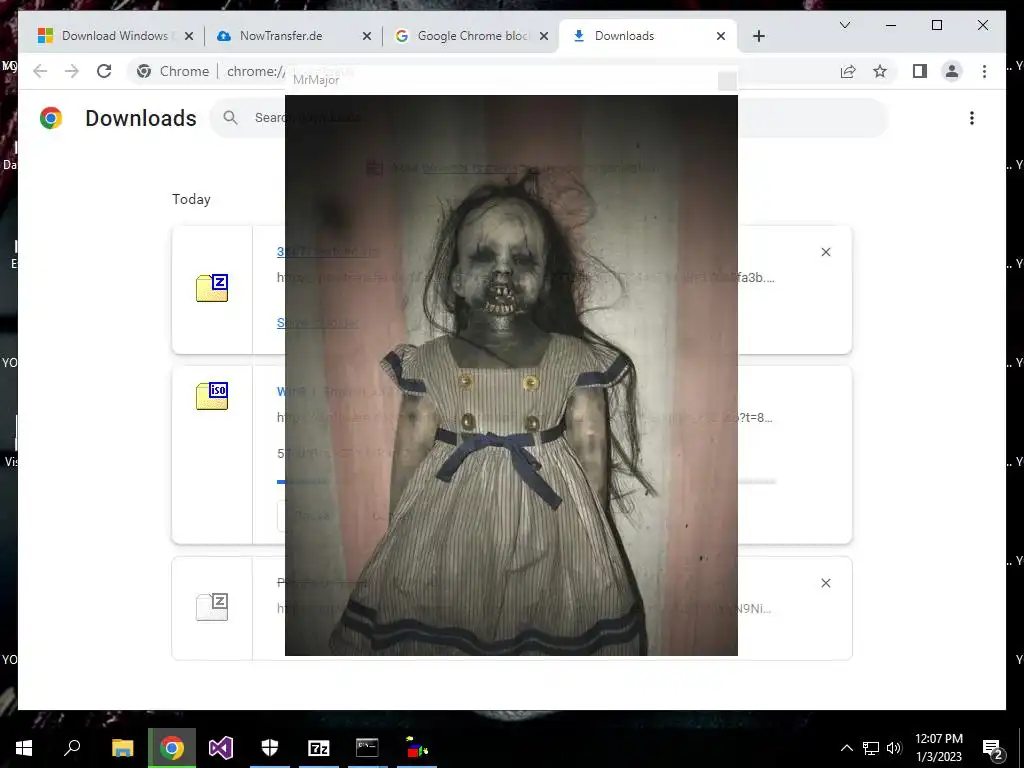Image resolution: width=1024 pixels, height=768 pixels.
Task: Click the 7z archive file icon
Action: (212, 288)
